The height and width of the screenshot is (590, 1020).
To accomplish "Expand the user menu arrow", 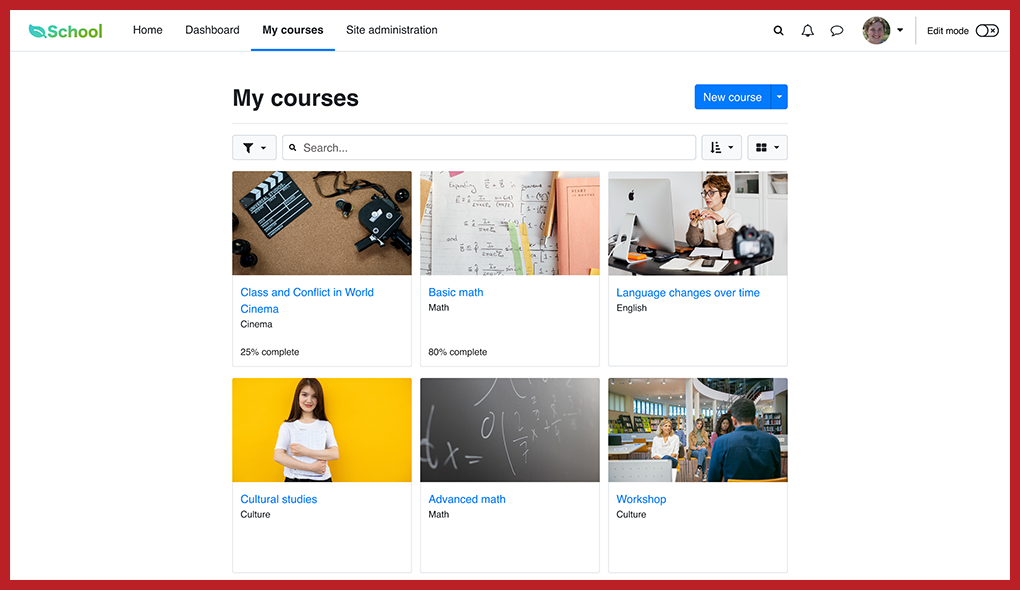I will pyautogui.click(x=900, y=30).
